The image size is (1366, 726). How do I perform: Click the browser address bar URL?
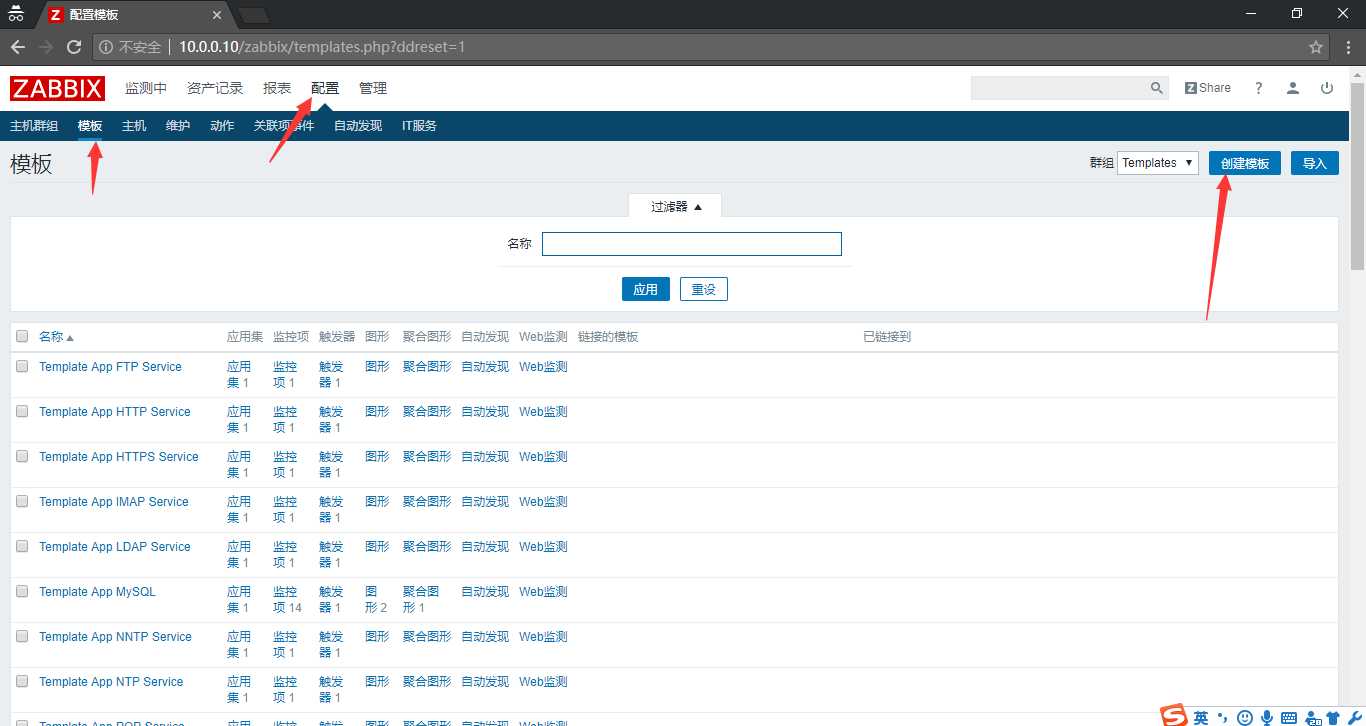[322, 47]
